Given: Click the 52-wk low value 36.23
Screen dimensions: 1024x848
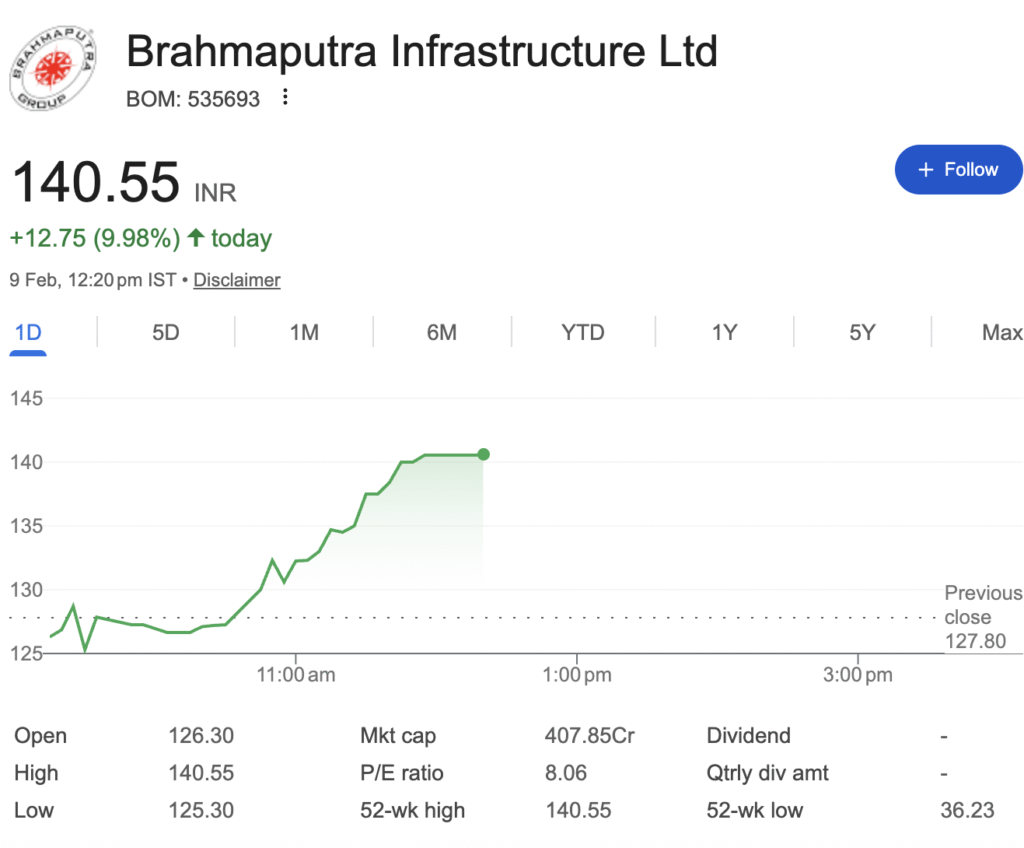Looking at the screenshot, I should (967, 810).
